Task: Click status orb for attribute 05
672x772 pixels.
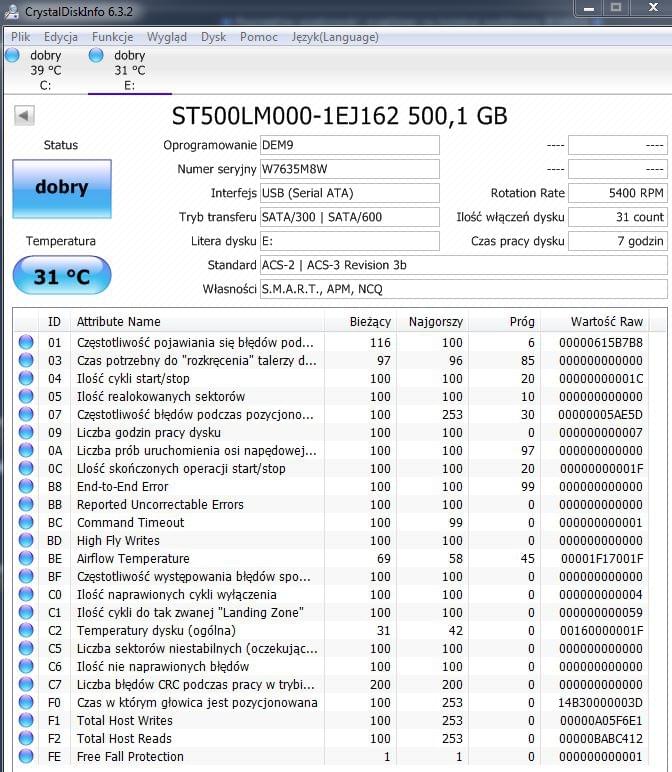Action: (x=26, y=396)
